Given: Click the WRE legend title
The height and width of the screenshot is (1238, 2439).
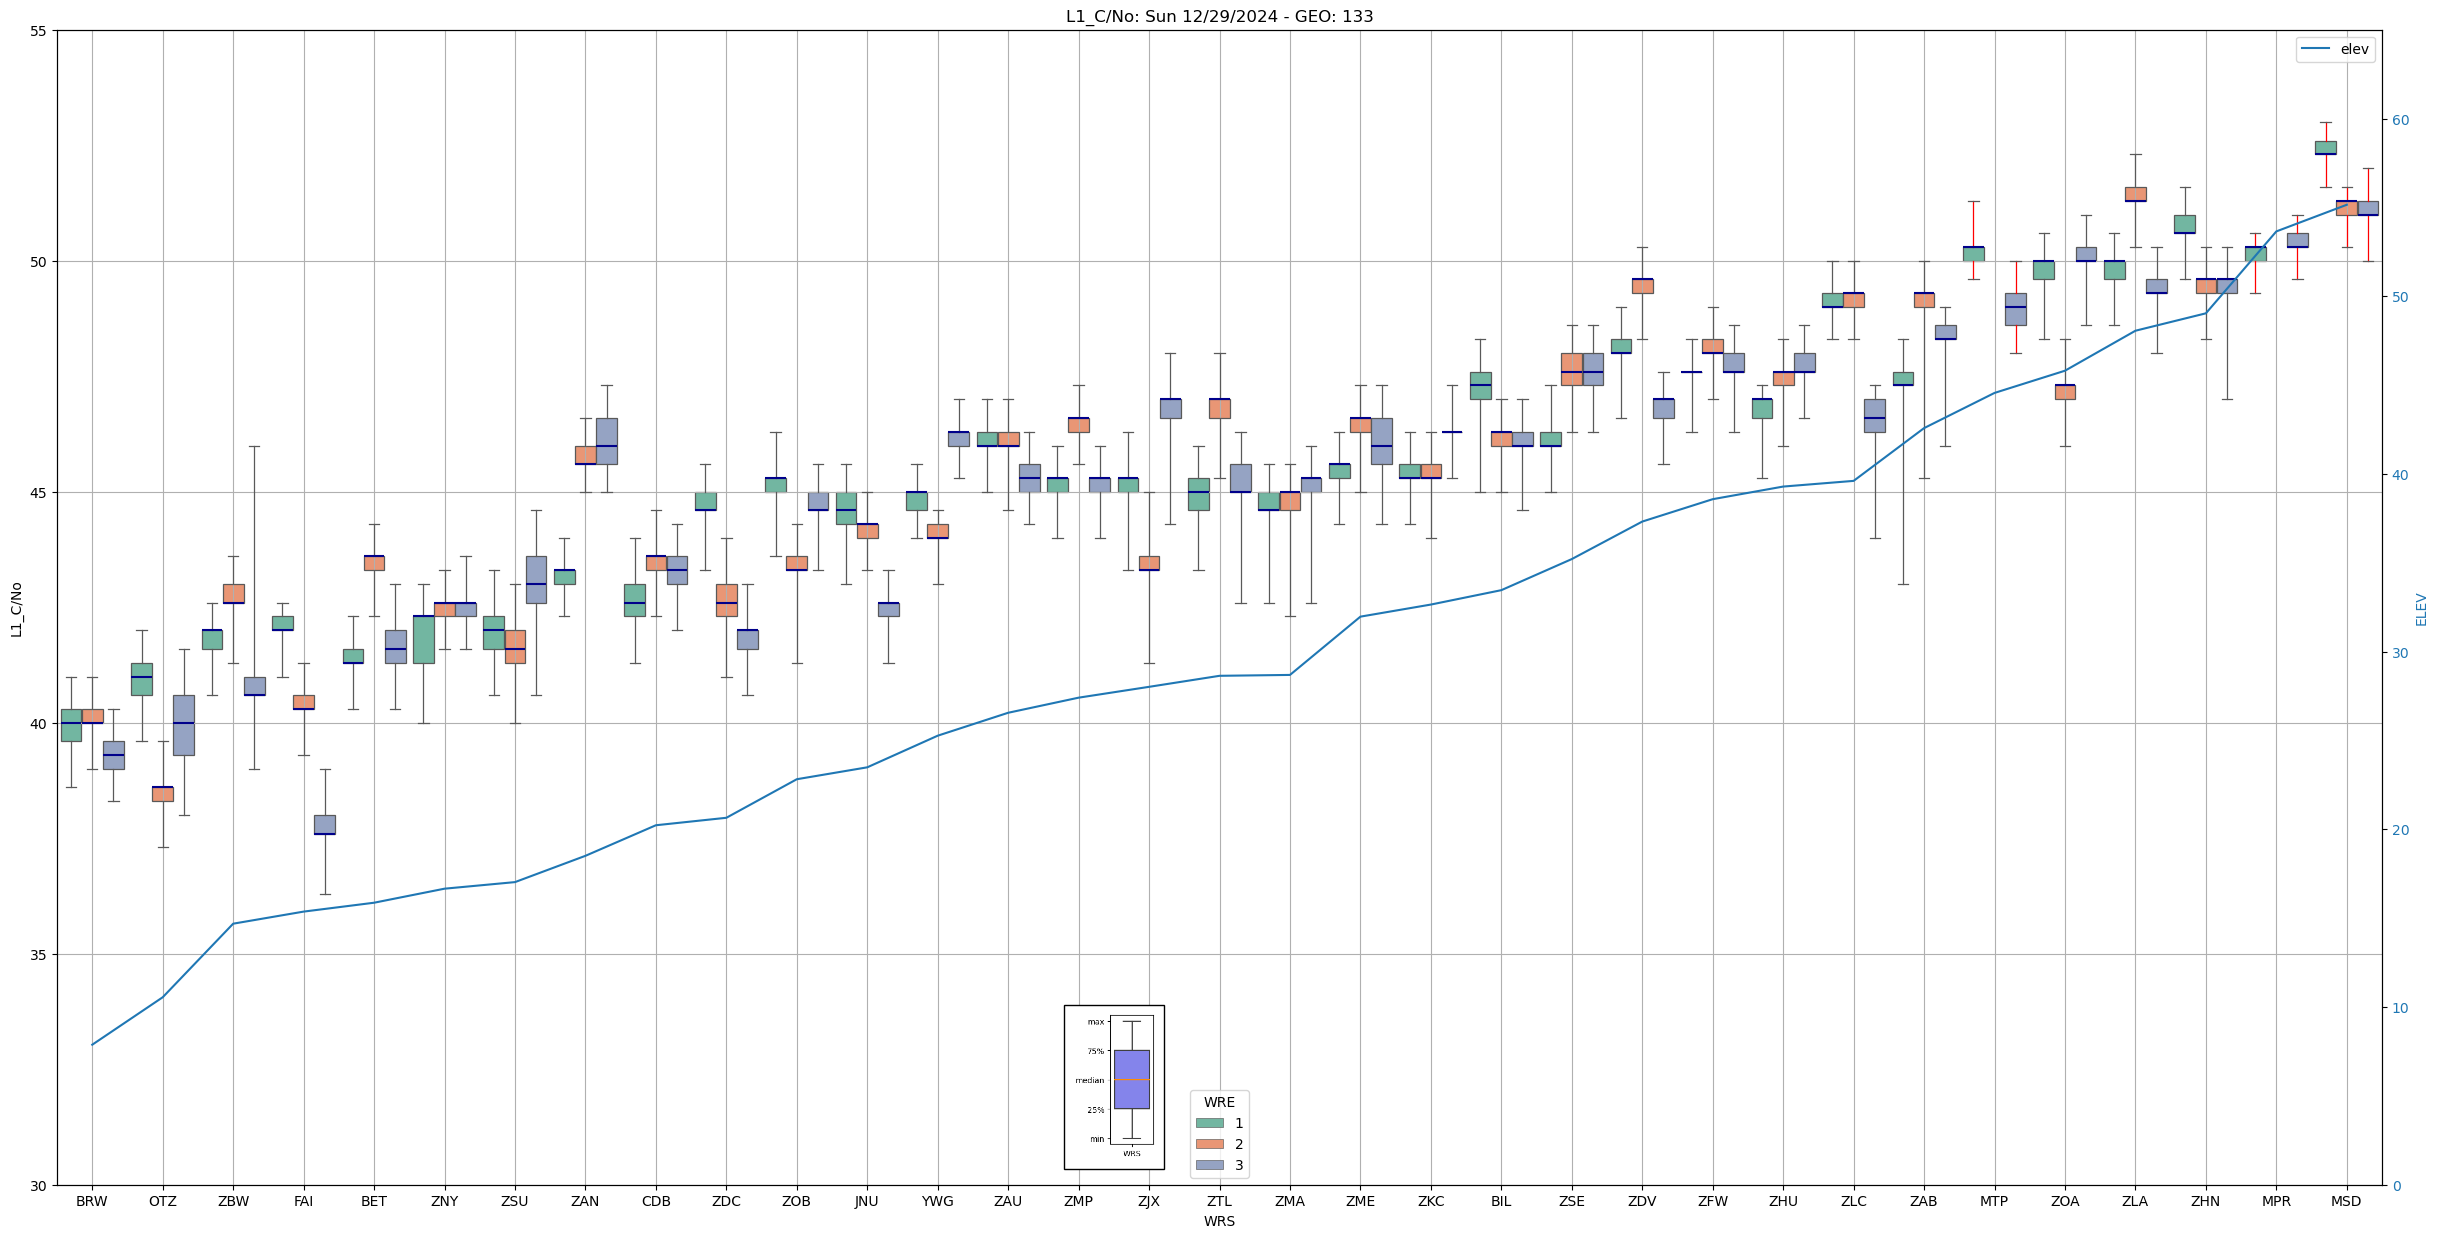Looking at the screenshot, I should tap(1219, 1102).
